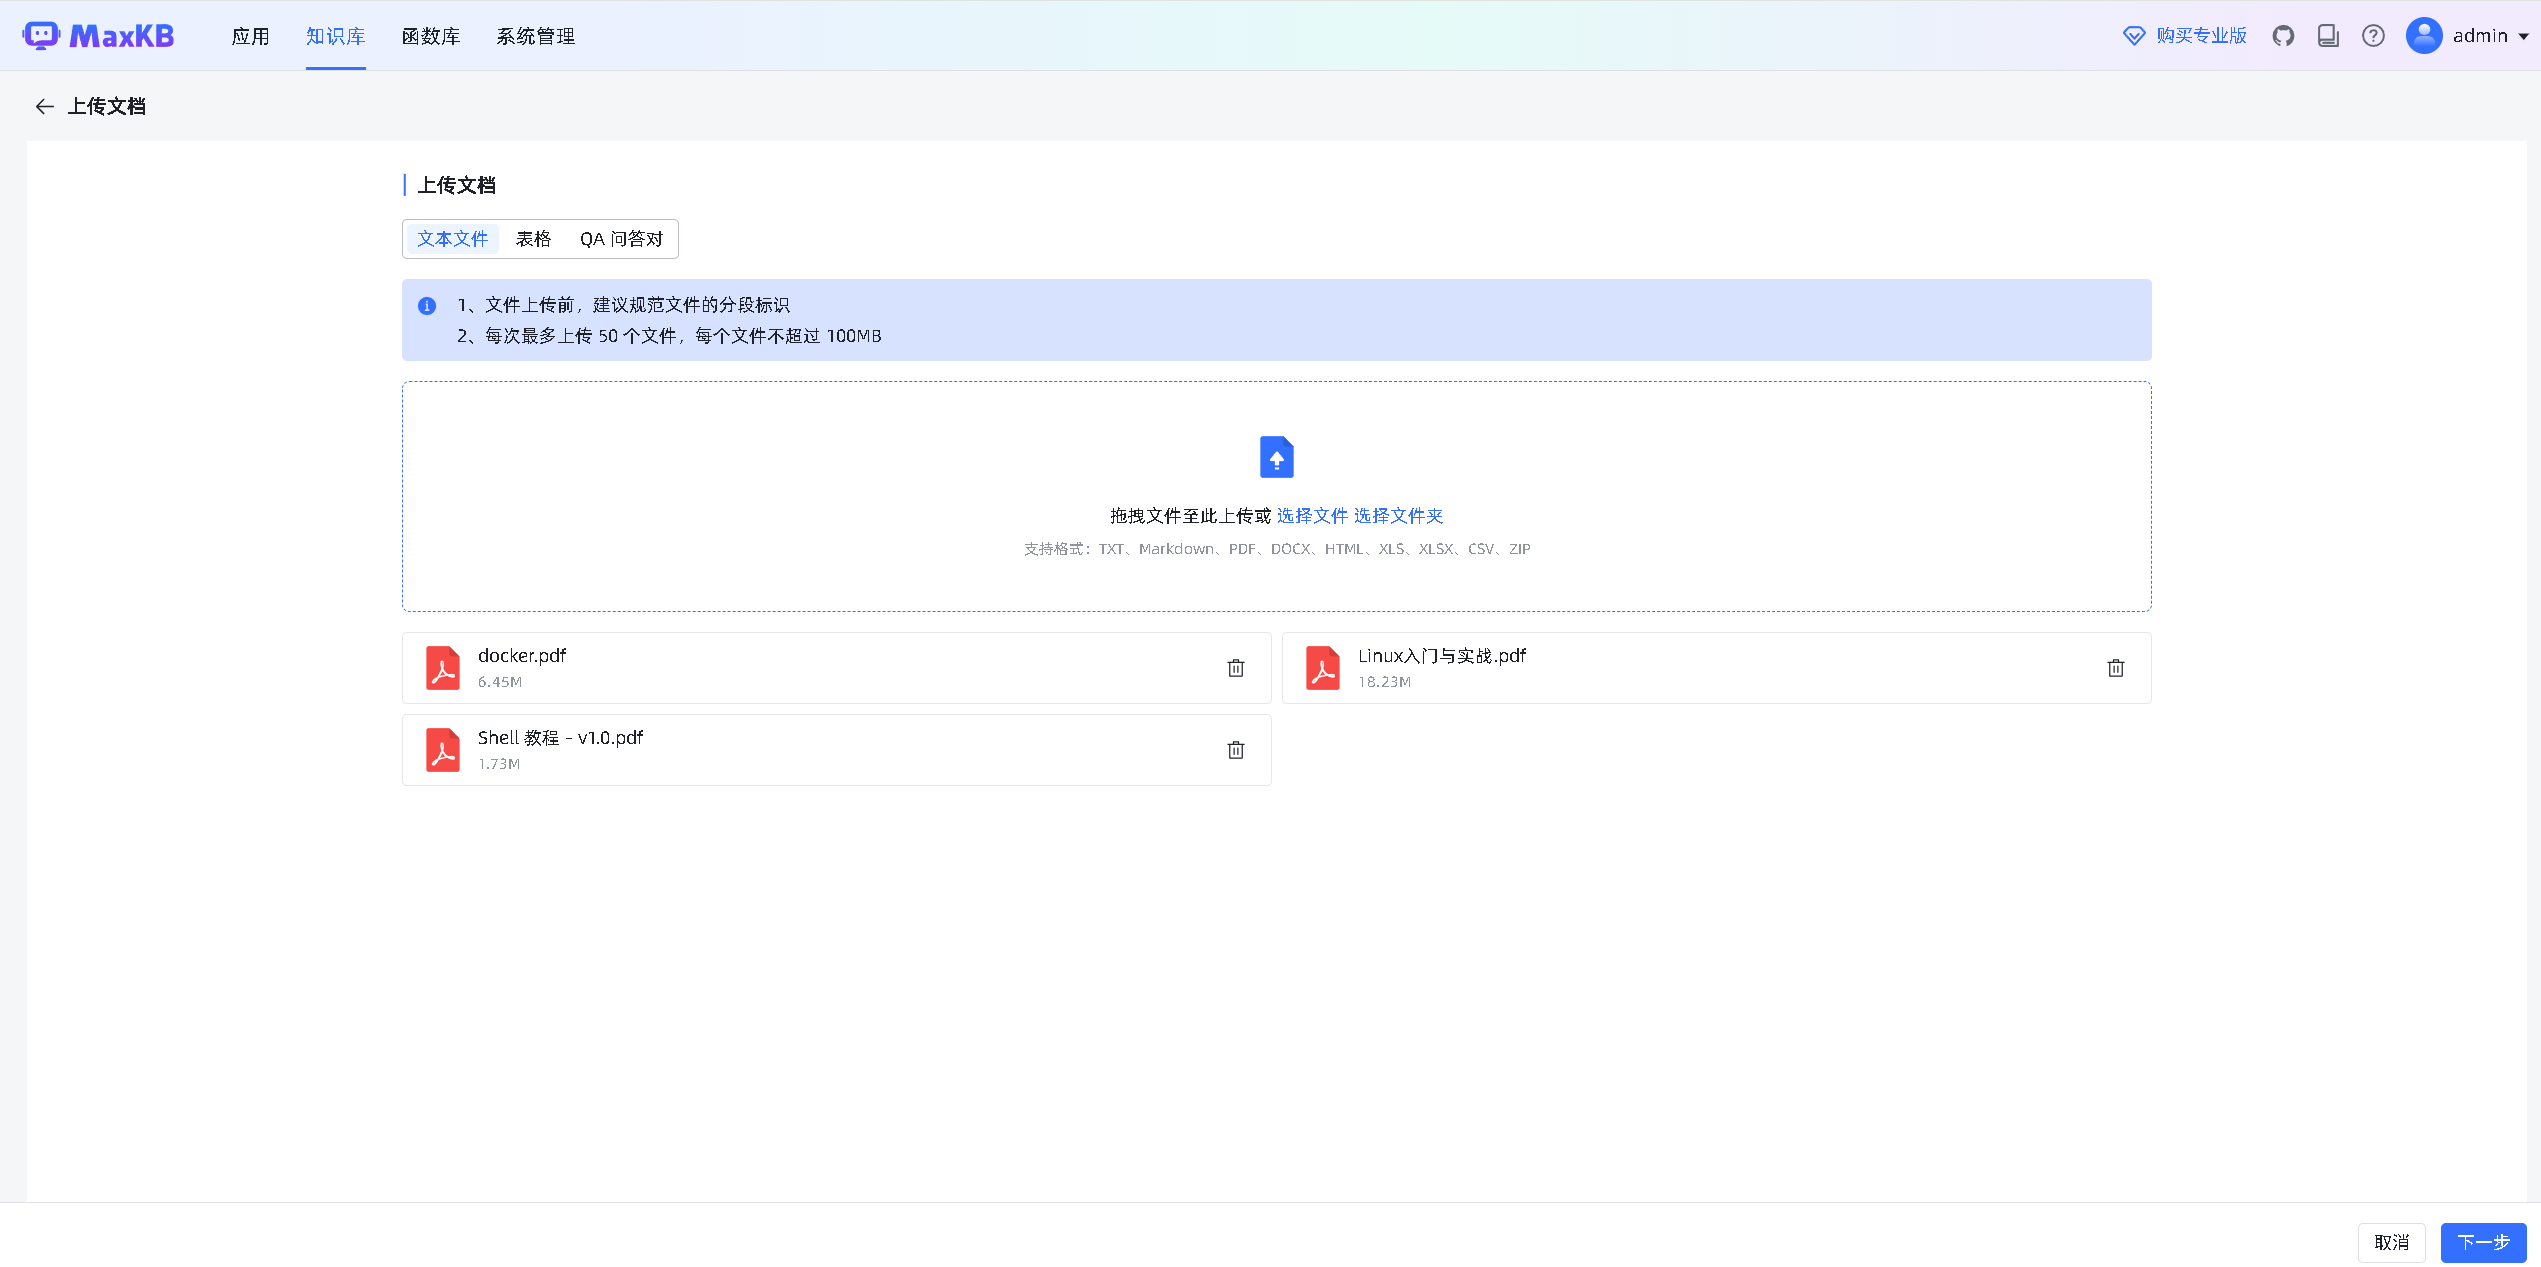Select the 文本文件 file type option
Viewport: 2541px width, 1267px height.
[x=452, y=239]
